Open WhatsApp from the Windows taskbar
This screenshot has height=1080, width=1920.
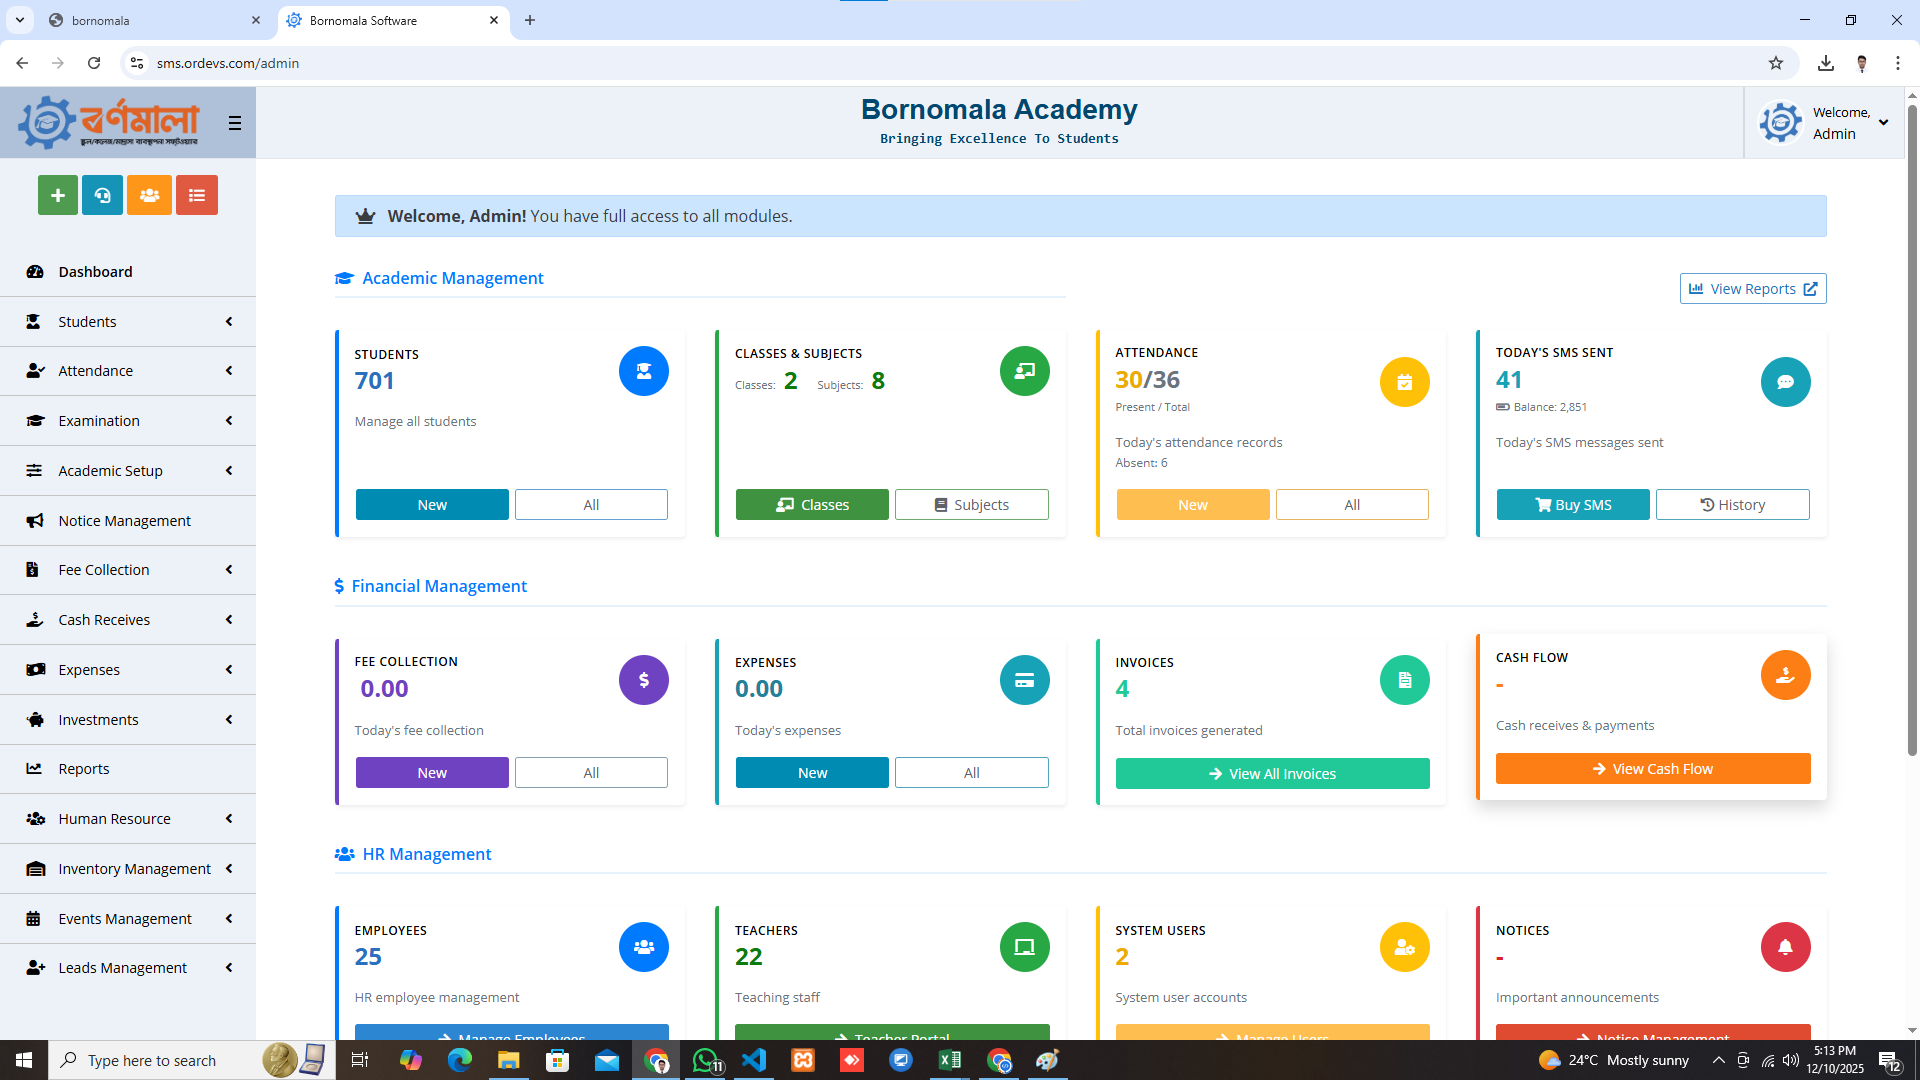click(x=705, y=1060)
